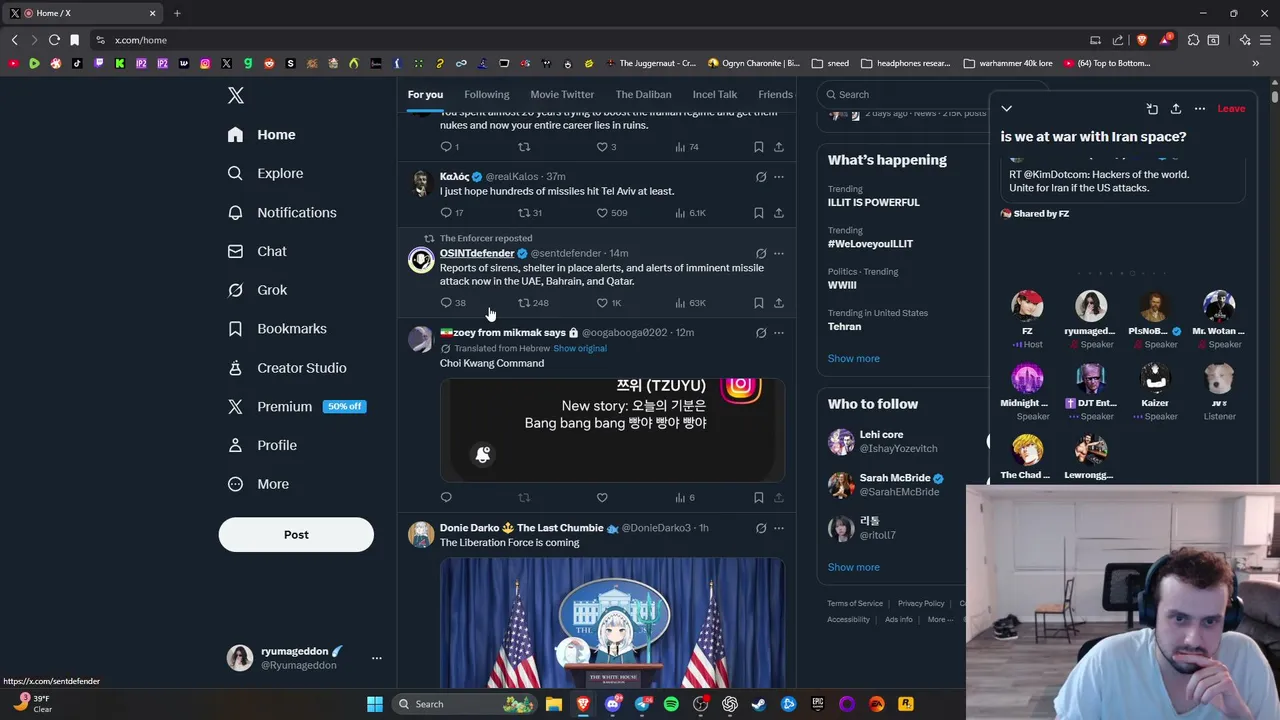Open File Explorer in taskbar
Image resolution: width=1280 pixels, height=720 pixels.
[553, 704]
